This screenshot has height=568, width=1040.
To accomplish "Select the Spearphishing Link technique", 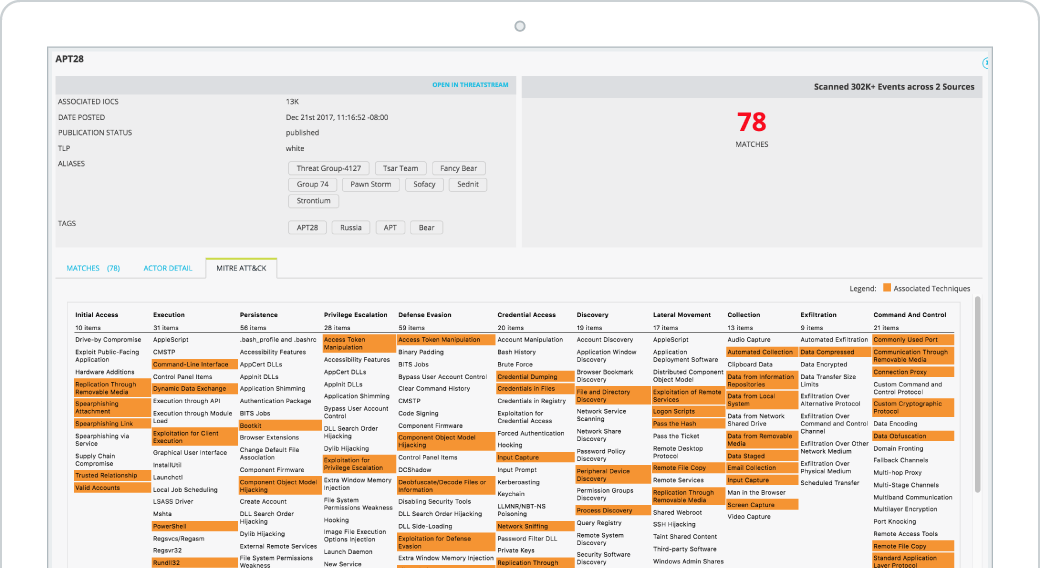I will [112, 423].
